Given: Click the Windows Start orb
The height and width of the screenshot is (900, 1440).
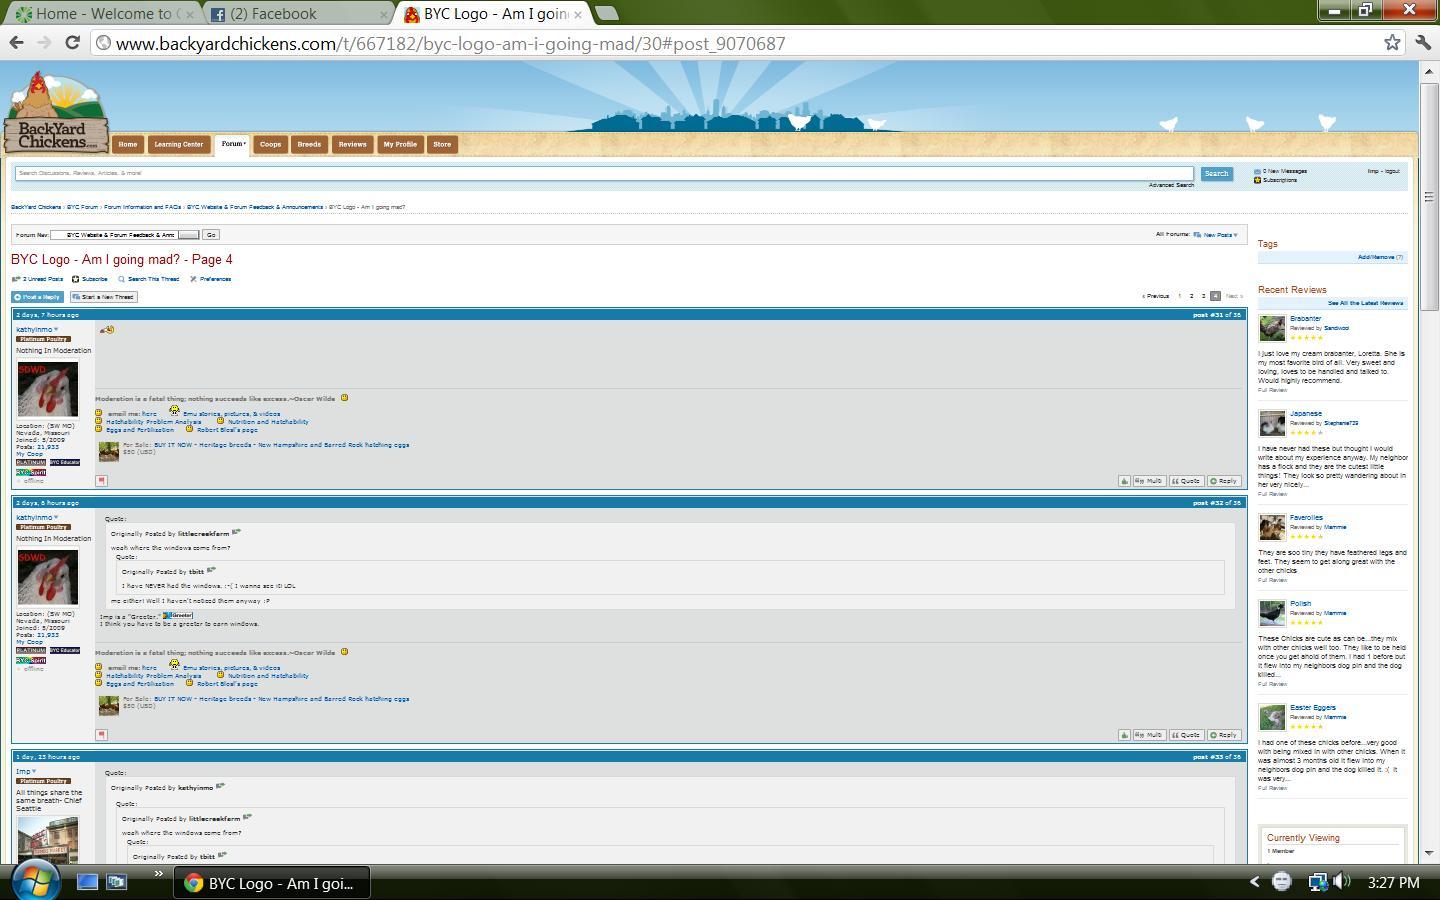Looking at the screenshot, I should click(36, 881).
